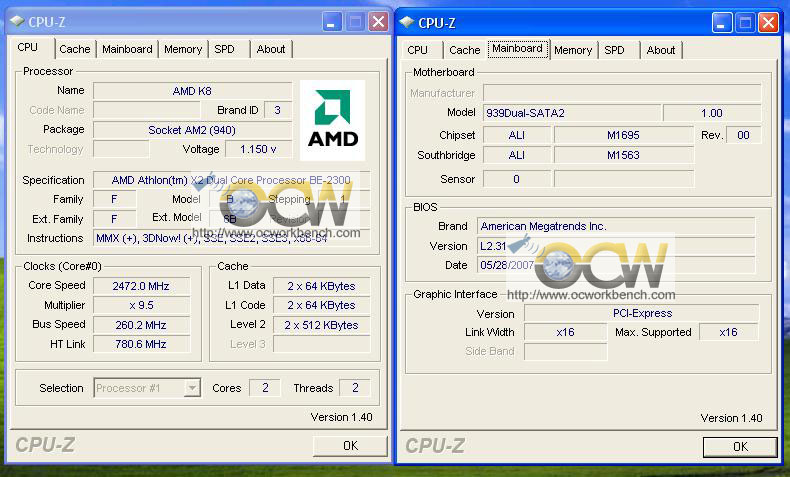Close the left CPU-Z window
This screenshot has height=477, width=790.
pos(378,22)
